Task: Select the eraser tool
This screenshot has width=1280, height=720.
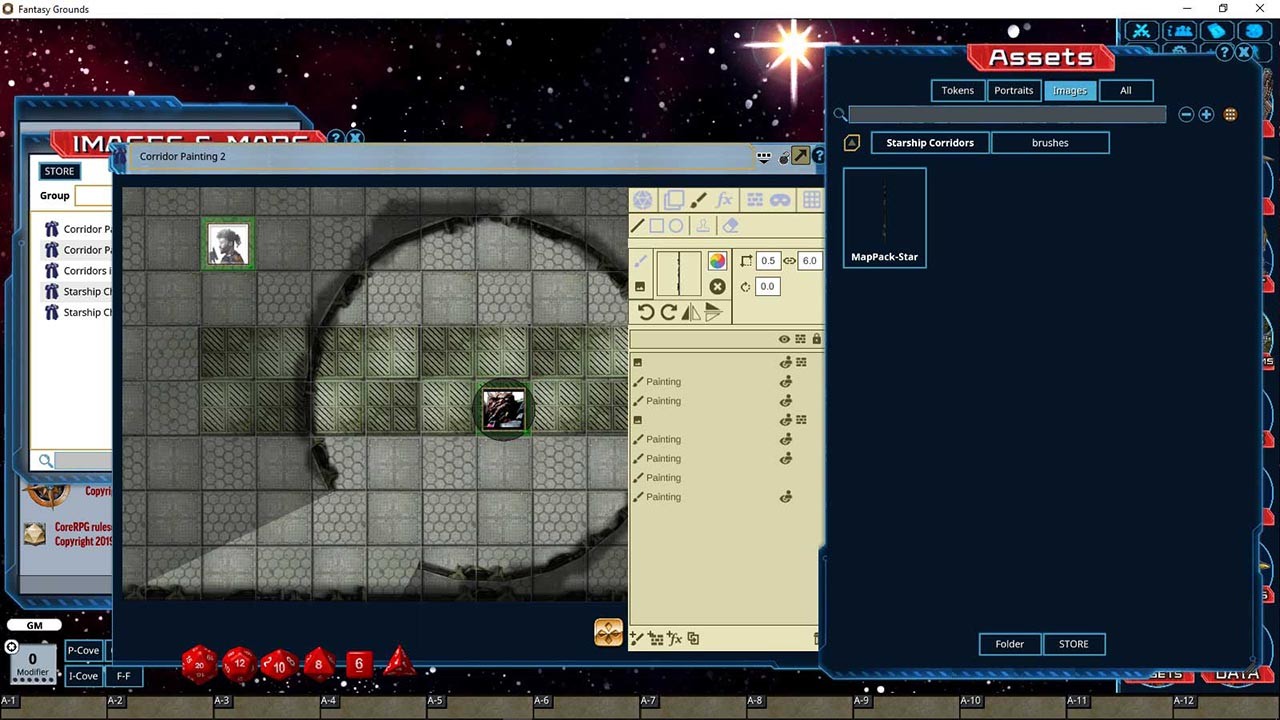Action: (730, 226)
